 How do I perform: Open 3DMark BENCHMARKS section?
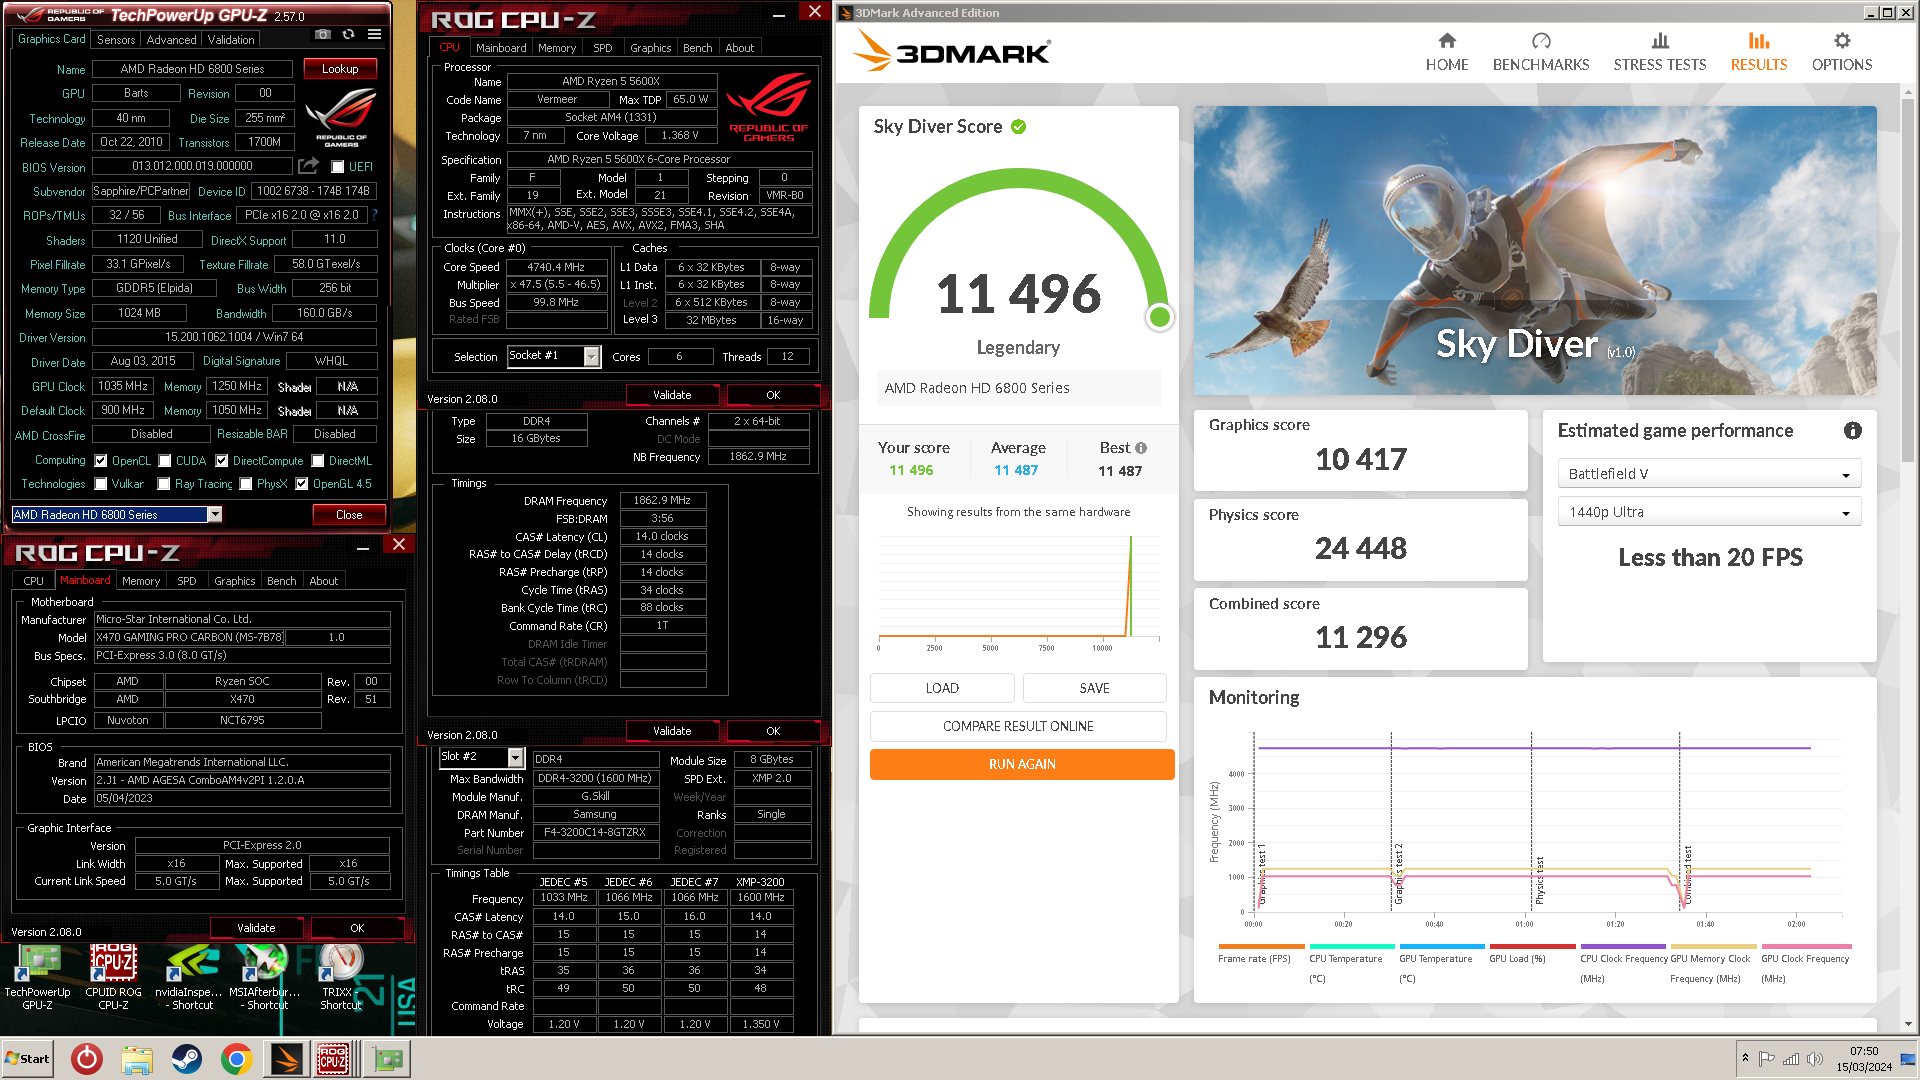1541,52
